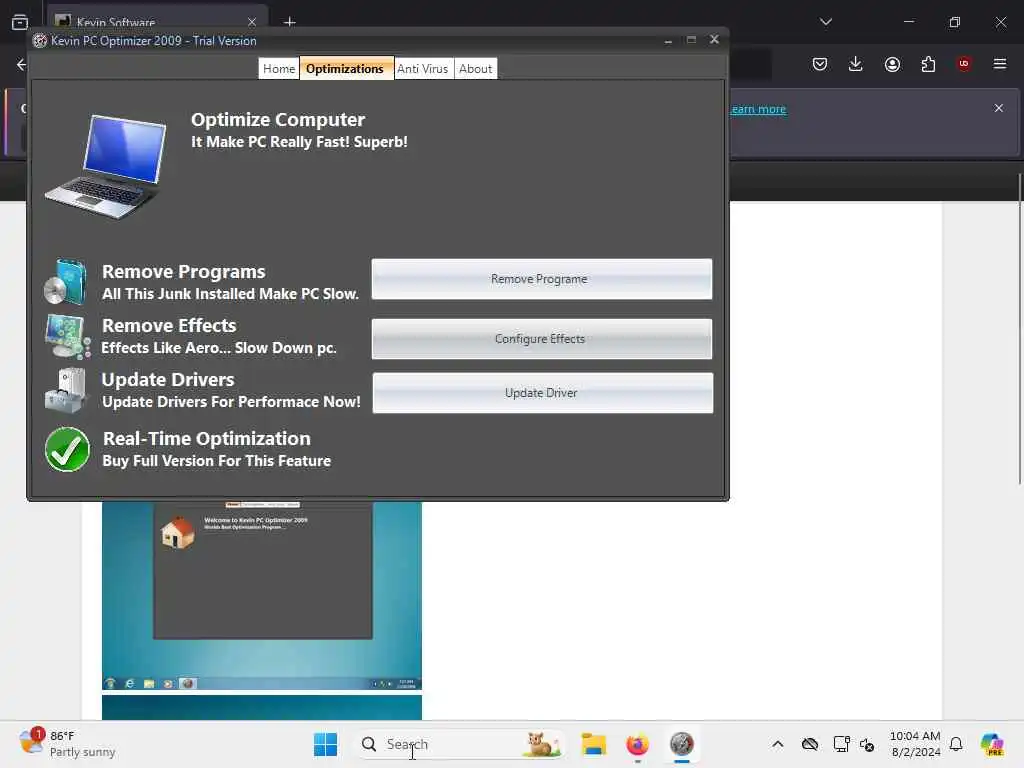
Task: Open the clock showing 10:04 AM
Action: pyautogui.click(x=915, y=744)
